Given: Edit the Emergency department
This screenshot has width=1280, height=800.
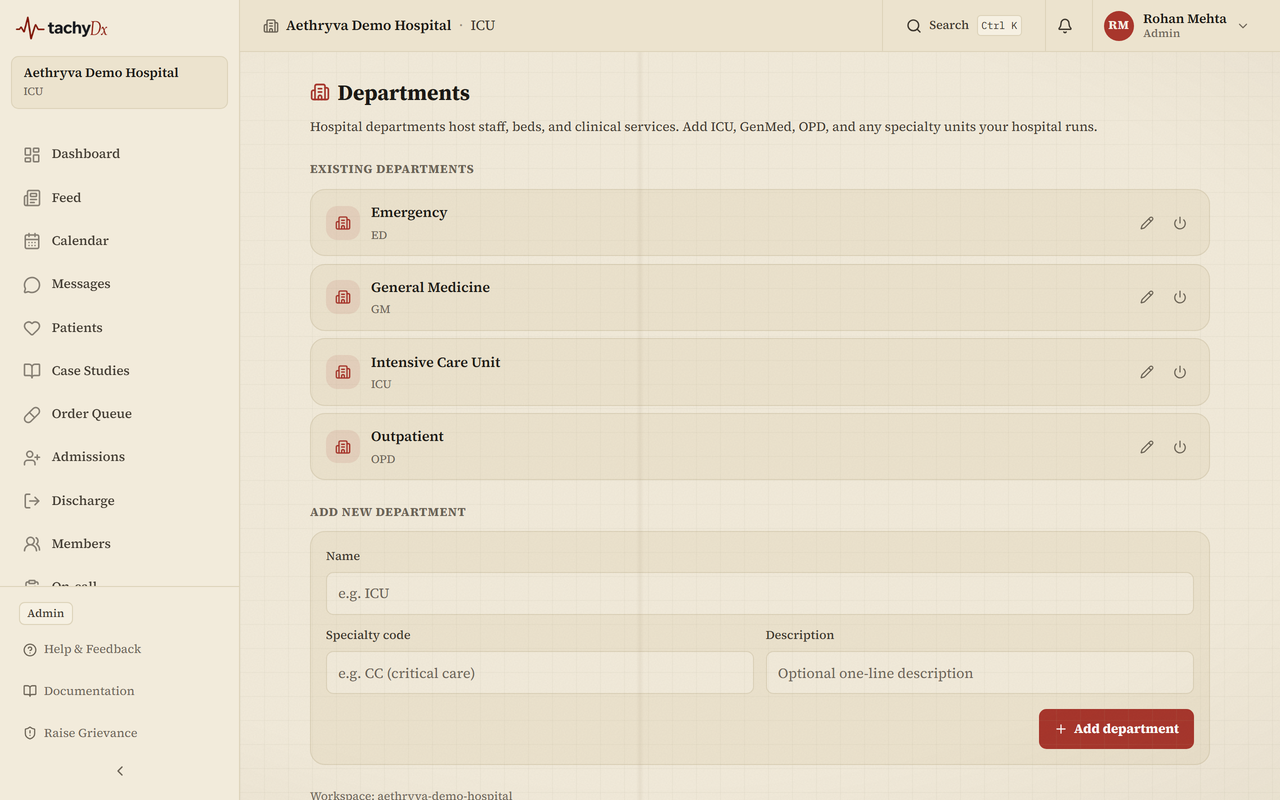Looking at the screenshot, I should click(x=1147, y=223).
